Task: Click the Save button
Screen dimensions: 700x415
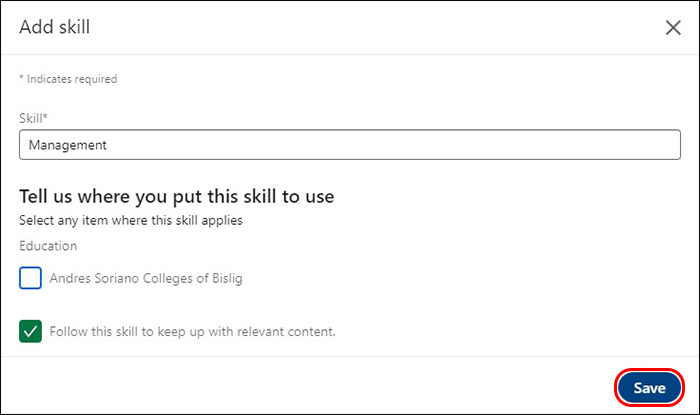Action: tap(649, 388)
